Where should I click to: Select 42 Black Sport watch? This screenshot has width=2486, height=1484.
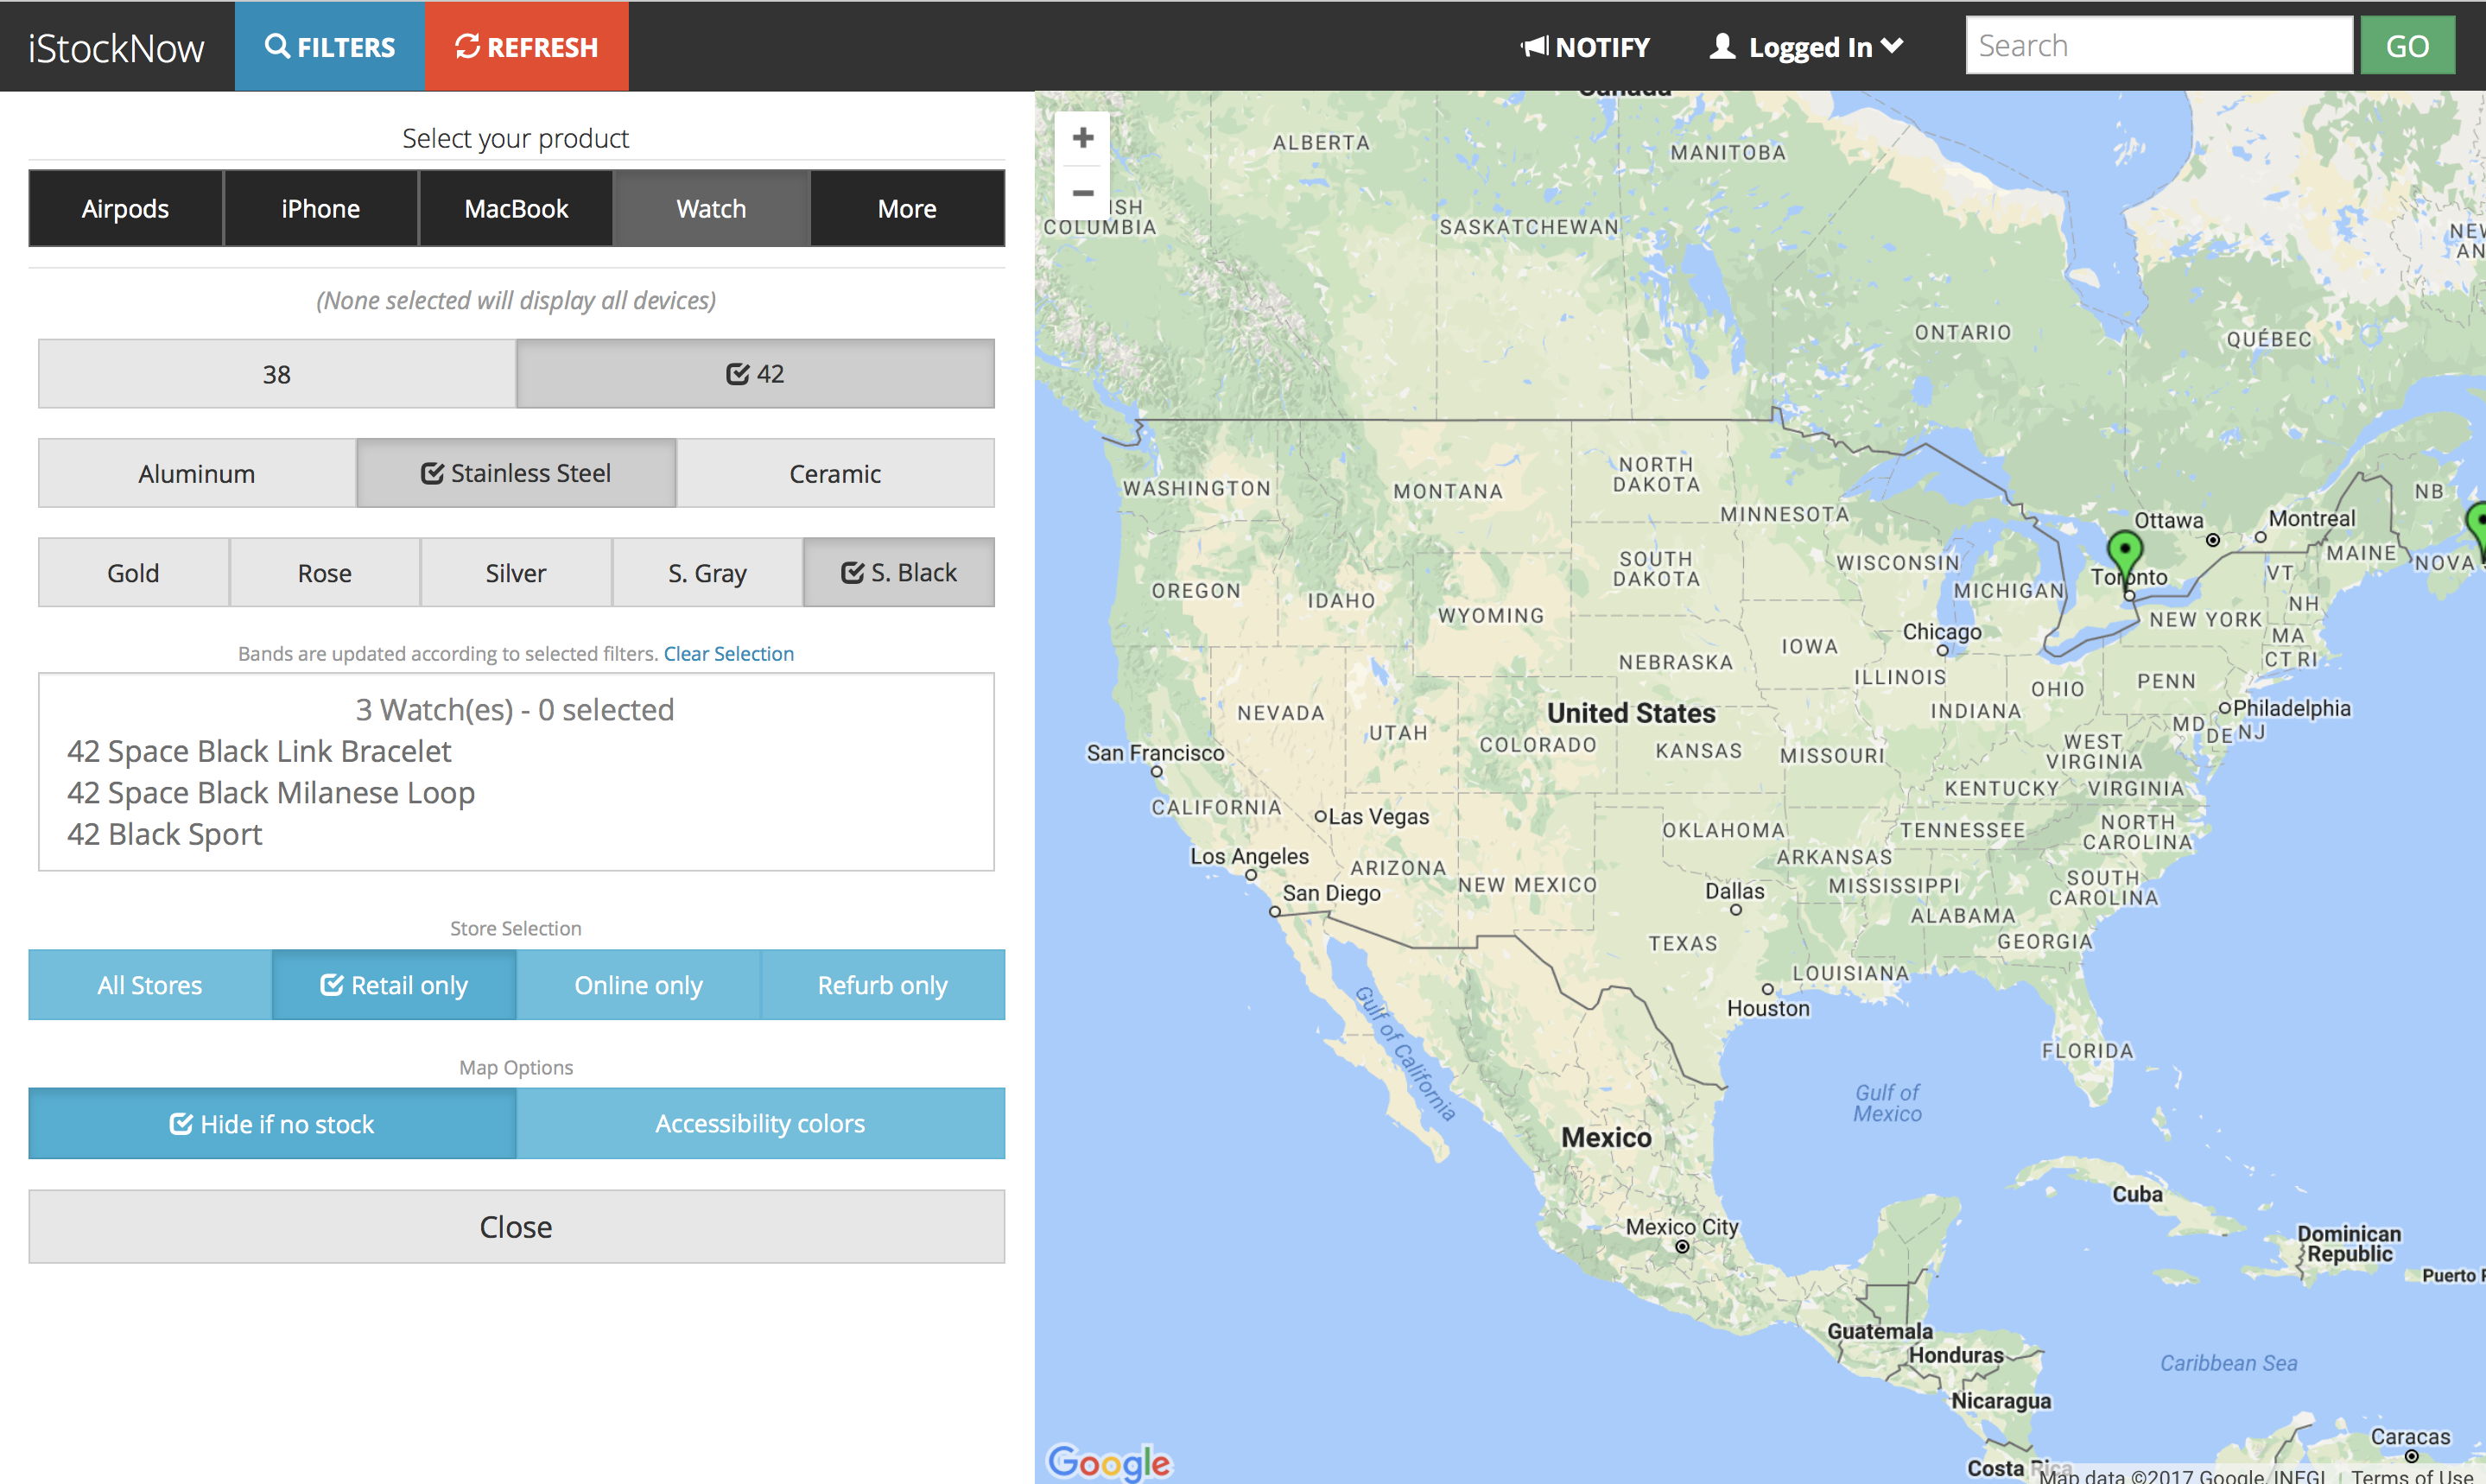click(x=165, y=834)
